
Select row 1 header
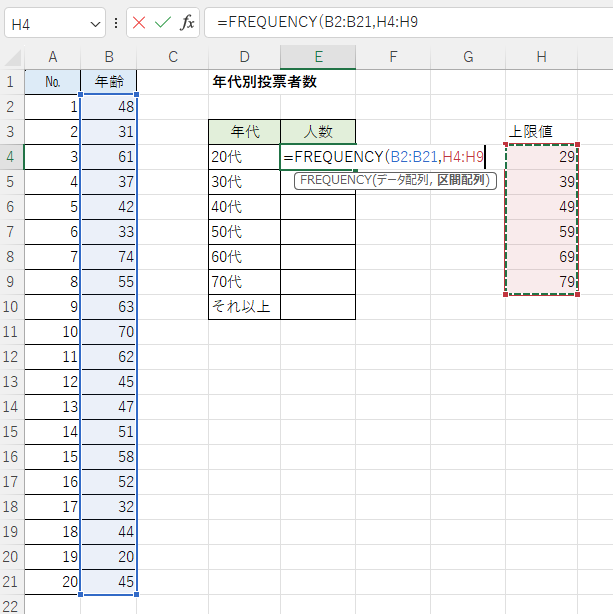(11, 82)
